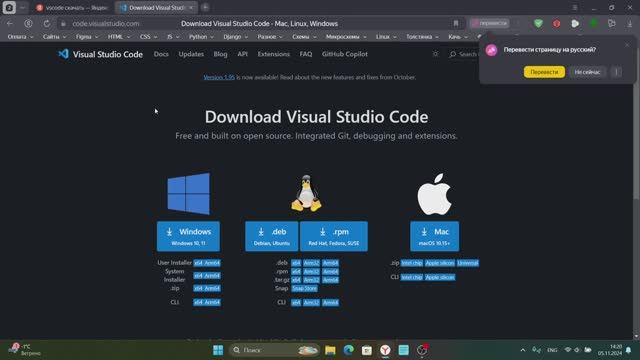The height and width of the screenshot is (360, 640).
Task: Expand the Python bookmarks folder
Action: click(201, 37)
